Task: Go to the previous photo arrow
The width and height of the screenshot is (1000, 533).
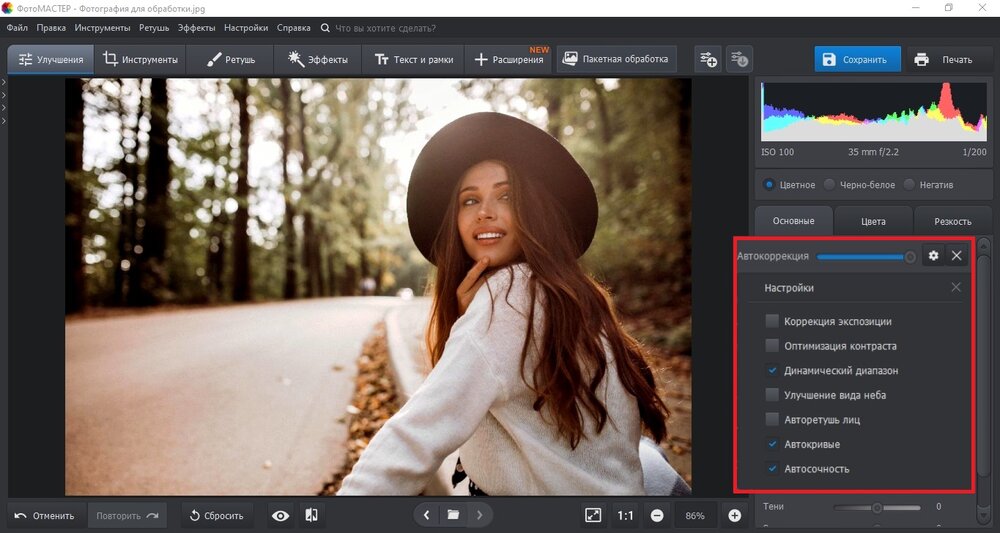Action: tap(427, 516)
